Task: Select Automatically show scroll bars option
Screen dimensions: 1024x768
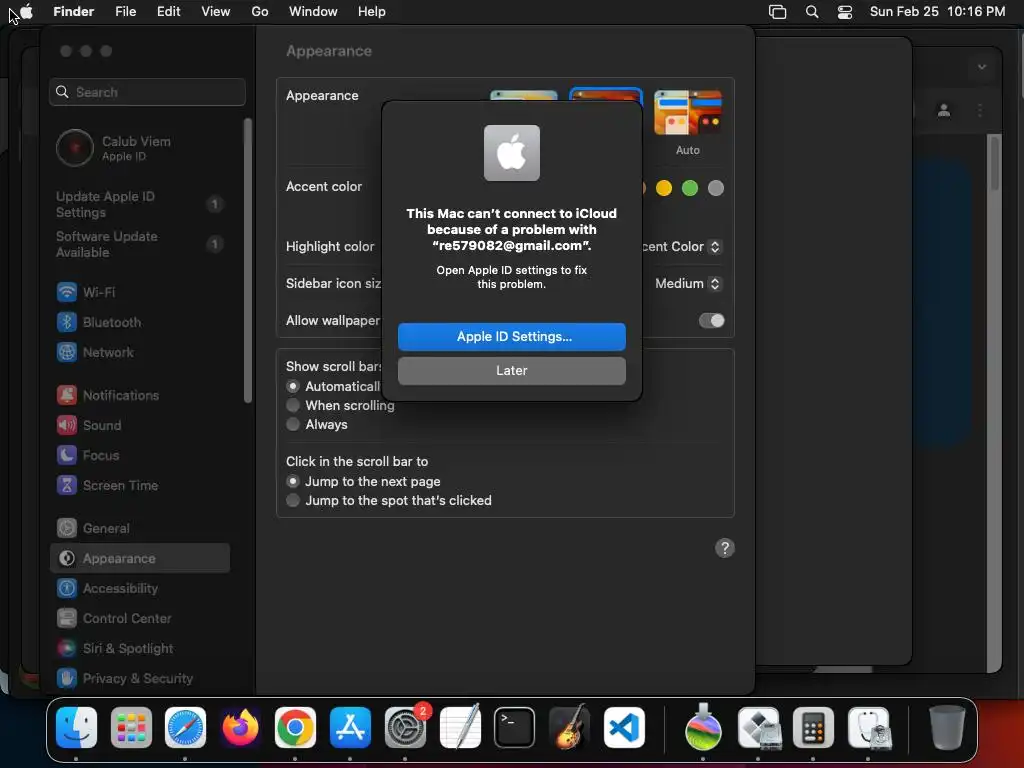Action: 293,387
